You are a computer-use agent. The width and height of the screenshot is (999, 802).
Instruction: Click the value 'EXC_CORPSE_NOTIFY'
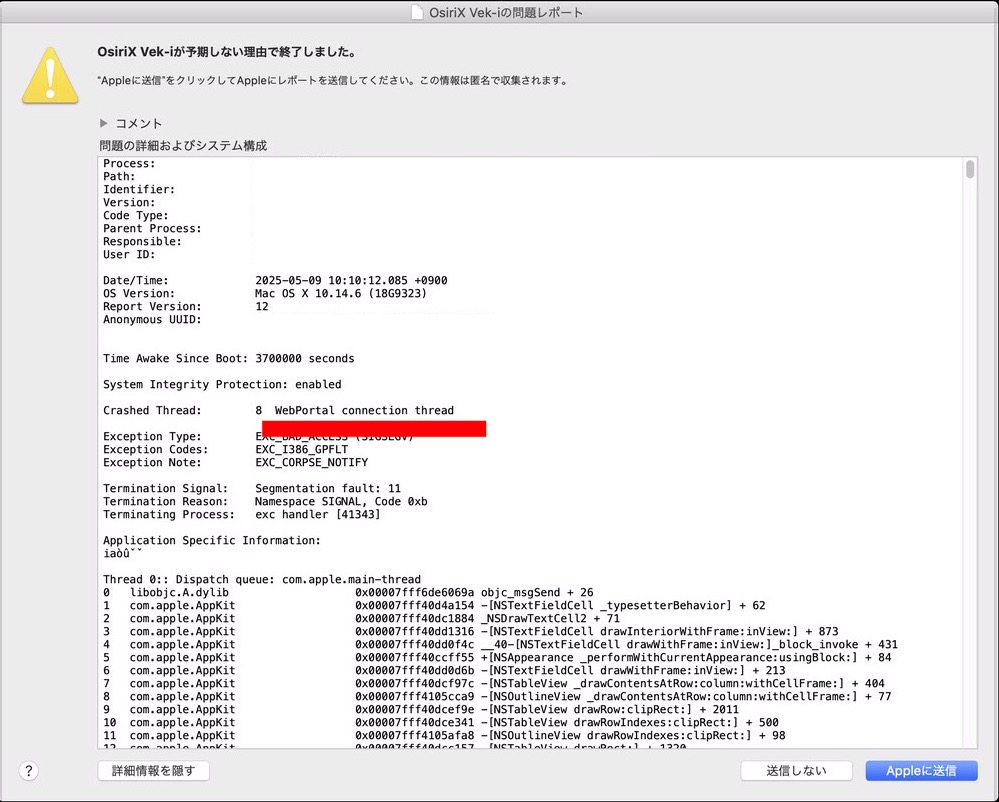pyautogui.click(x=312, y=462)
